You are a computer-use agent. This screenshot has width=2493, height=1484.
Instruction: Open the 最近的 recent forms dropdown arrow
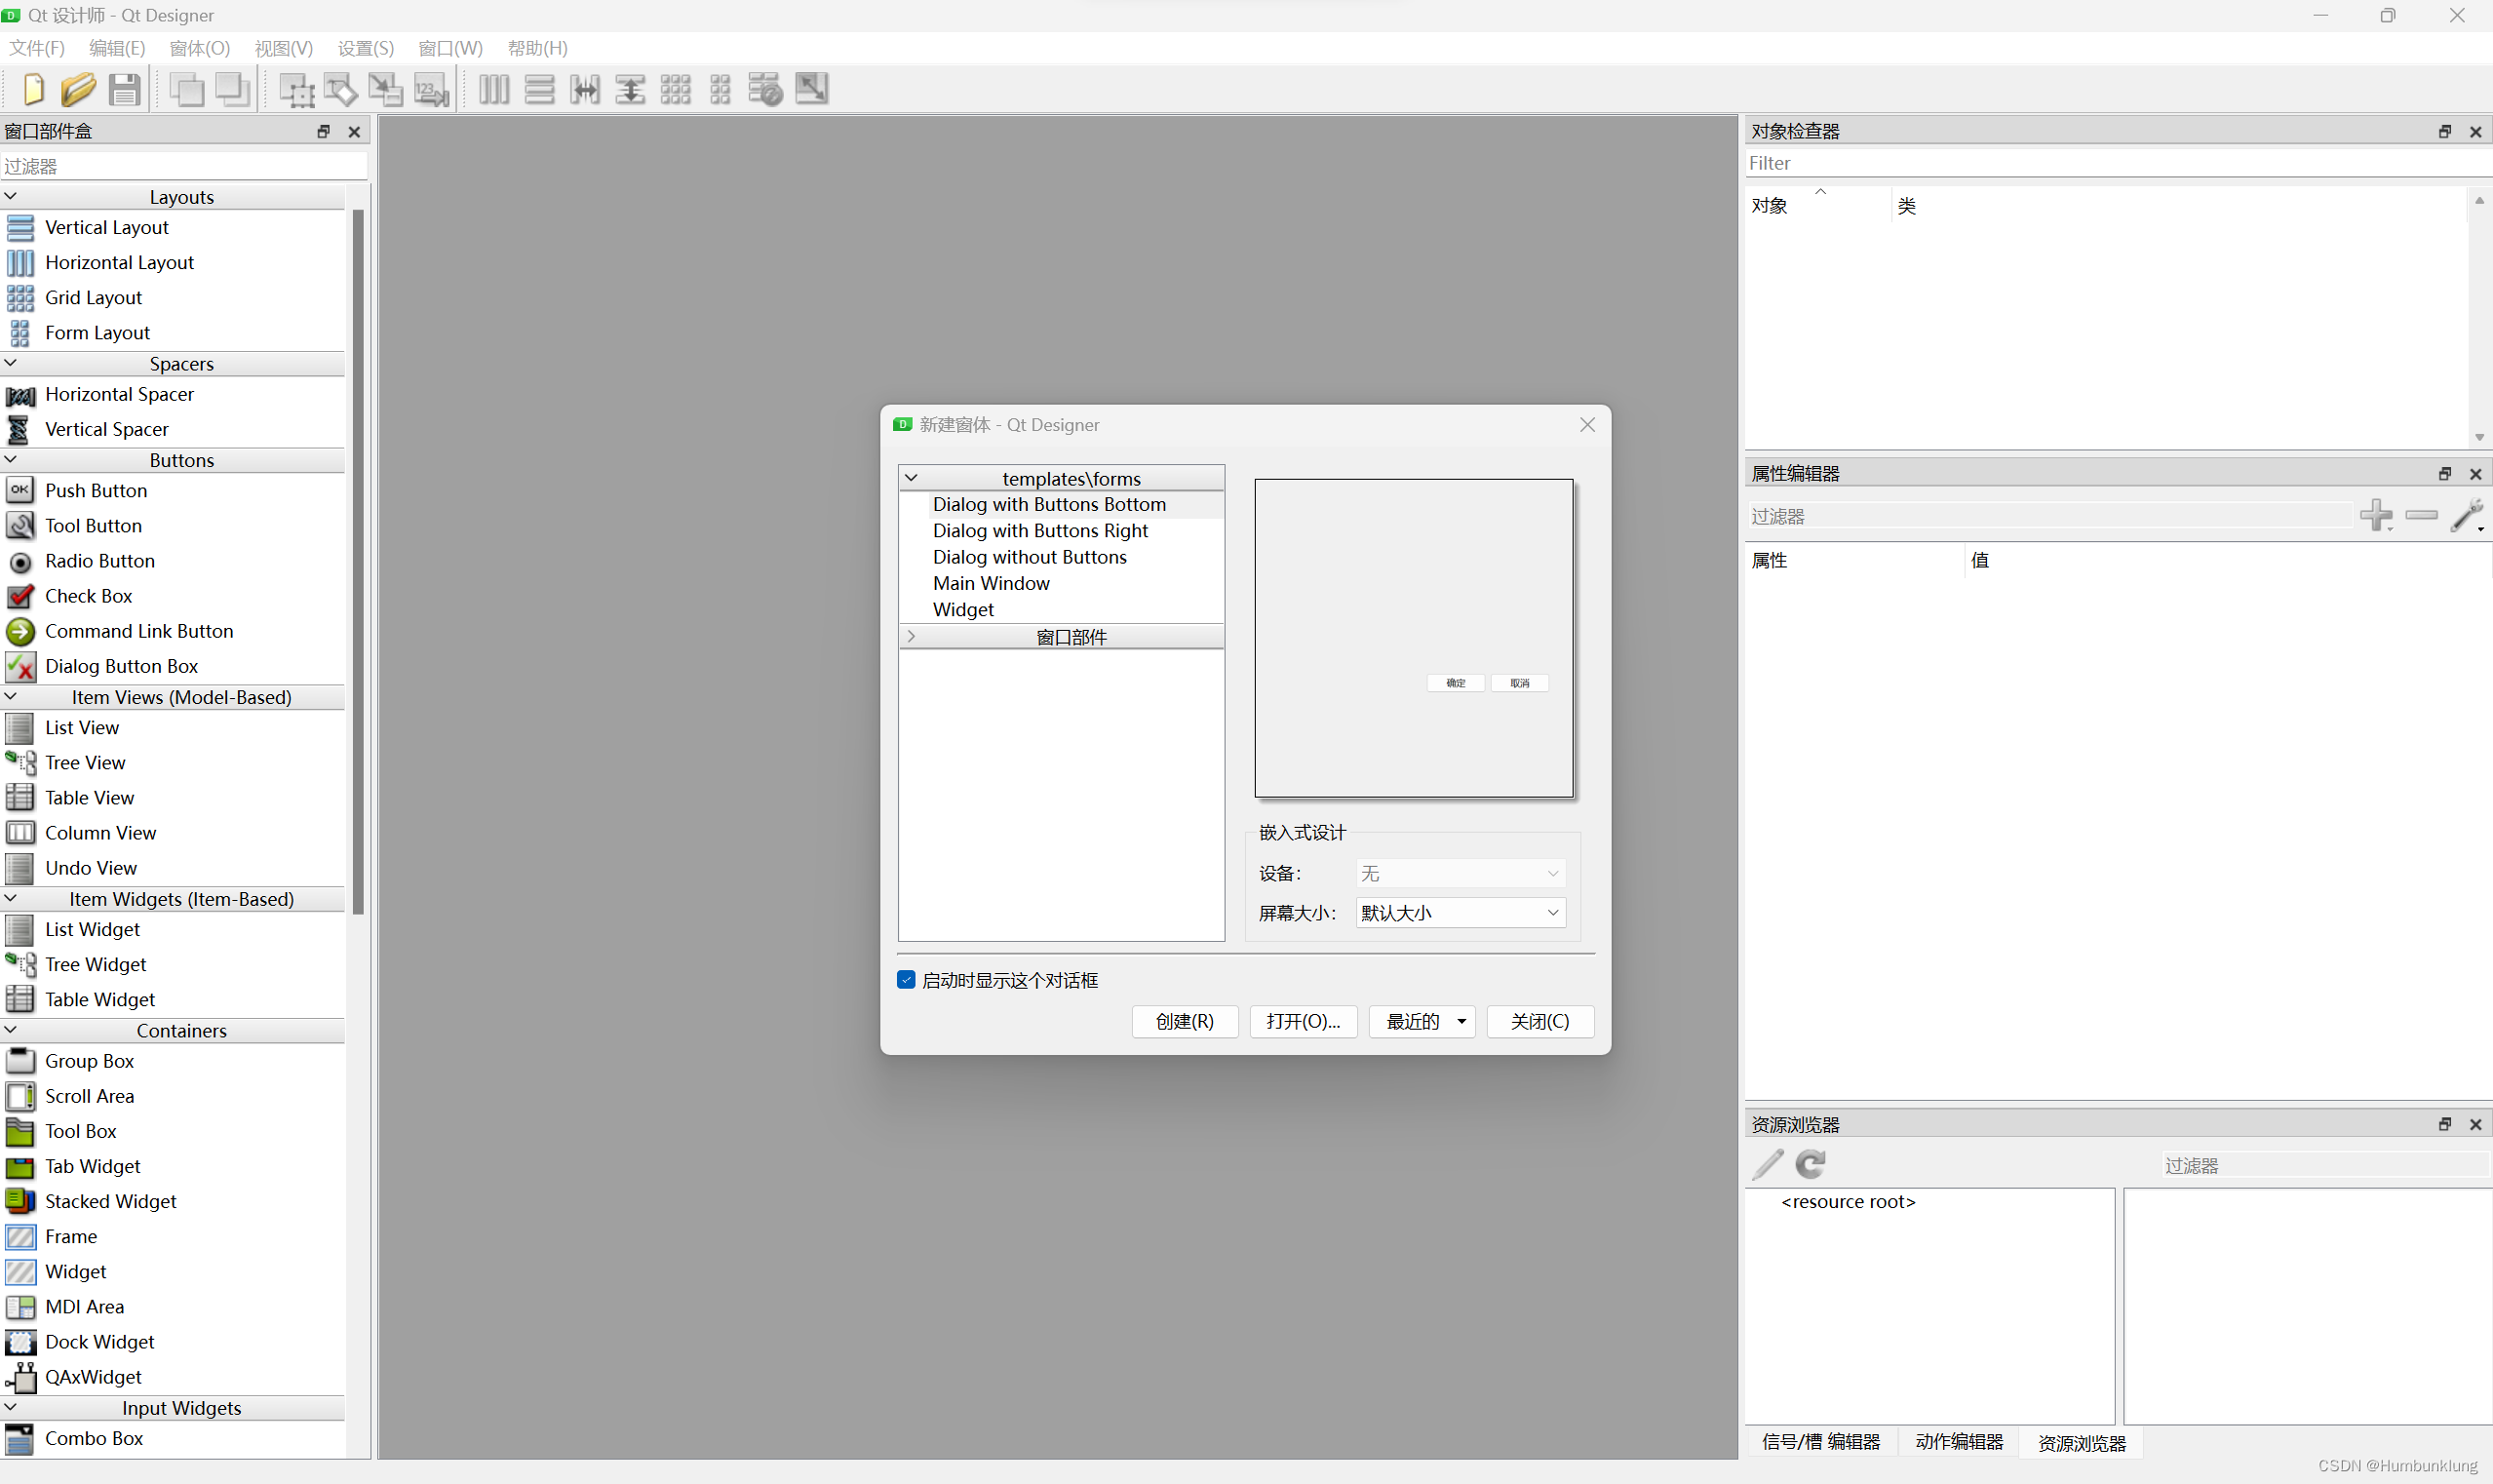[x=1462, y=1021]
